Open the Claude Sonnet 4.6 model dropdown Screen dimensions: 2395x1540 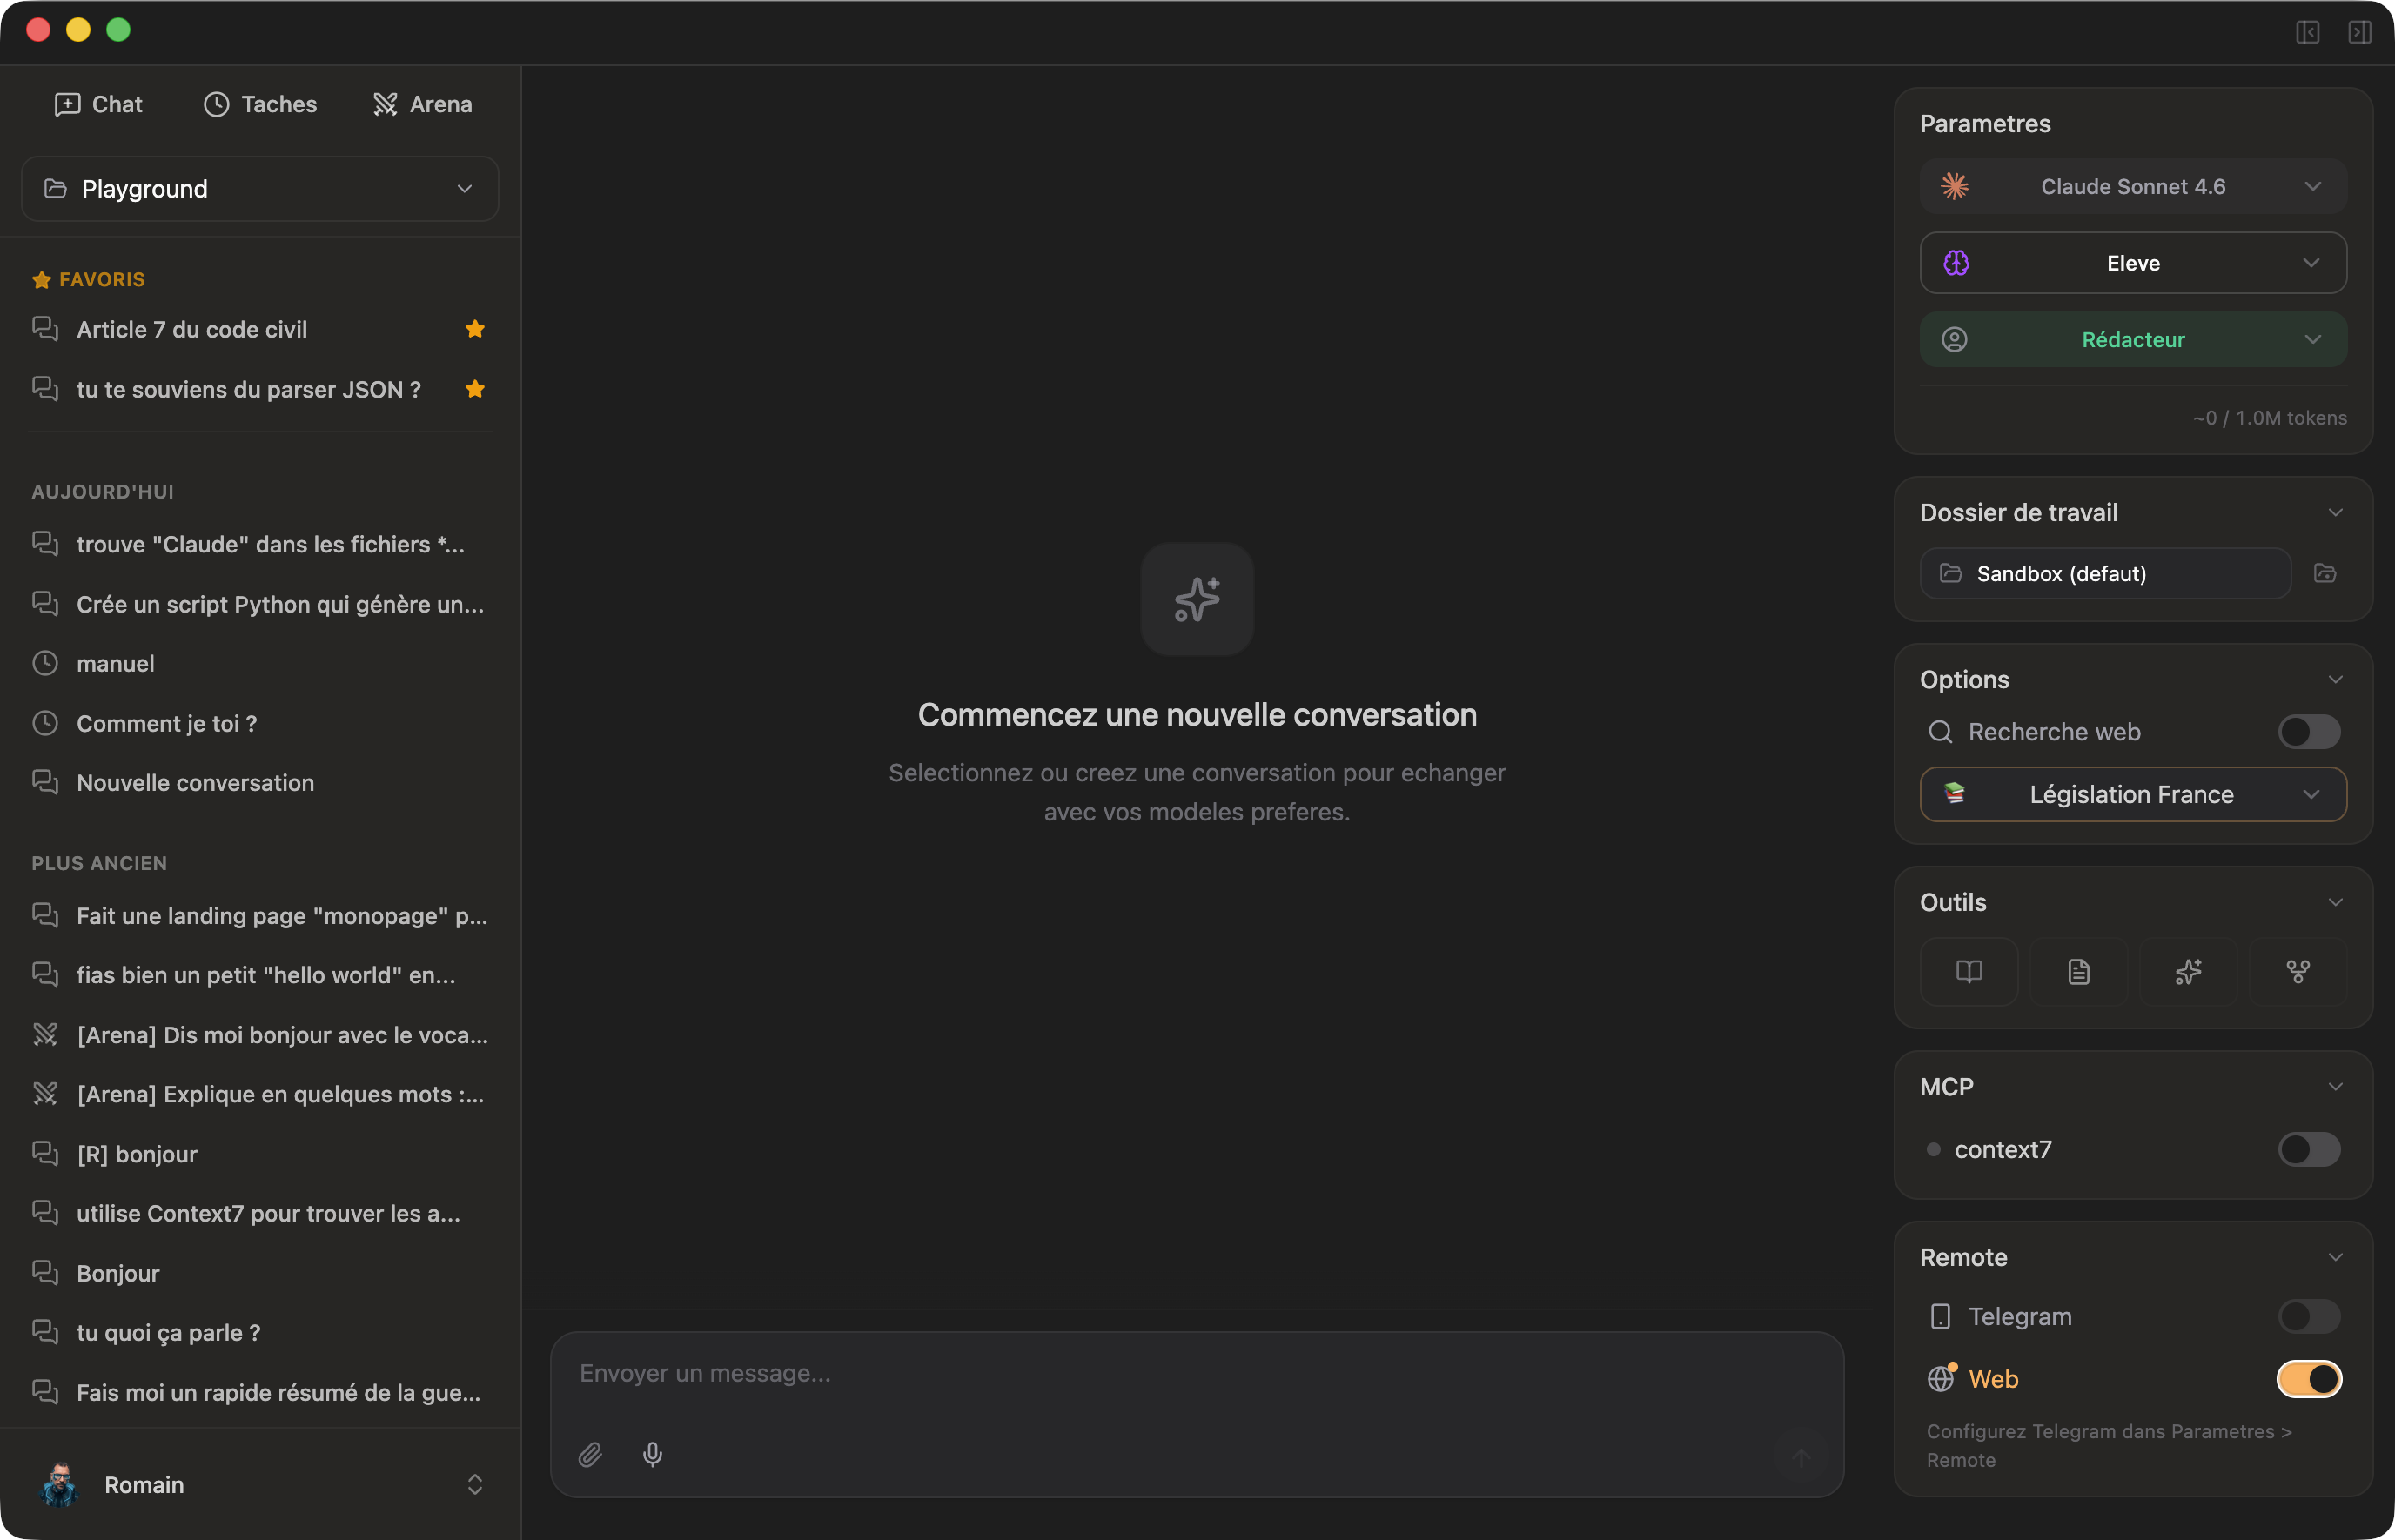pyautogui.click(x=2133, y=186)
